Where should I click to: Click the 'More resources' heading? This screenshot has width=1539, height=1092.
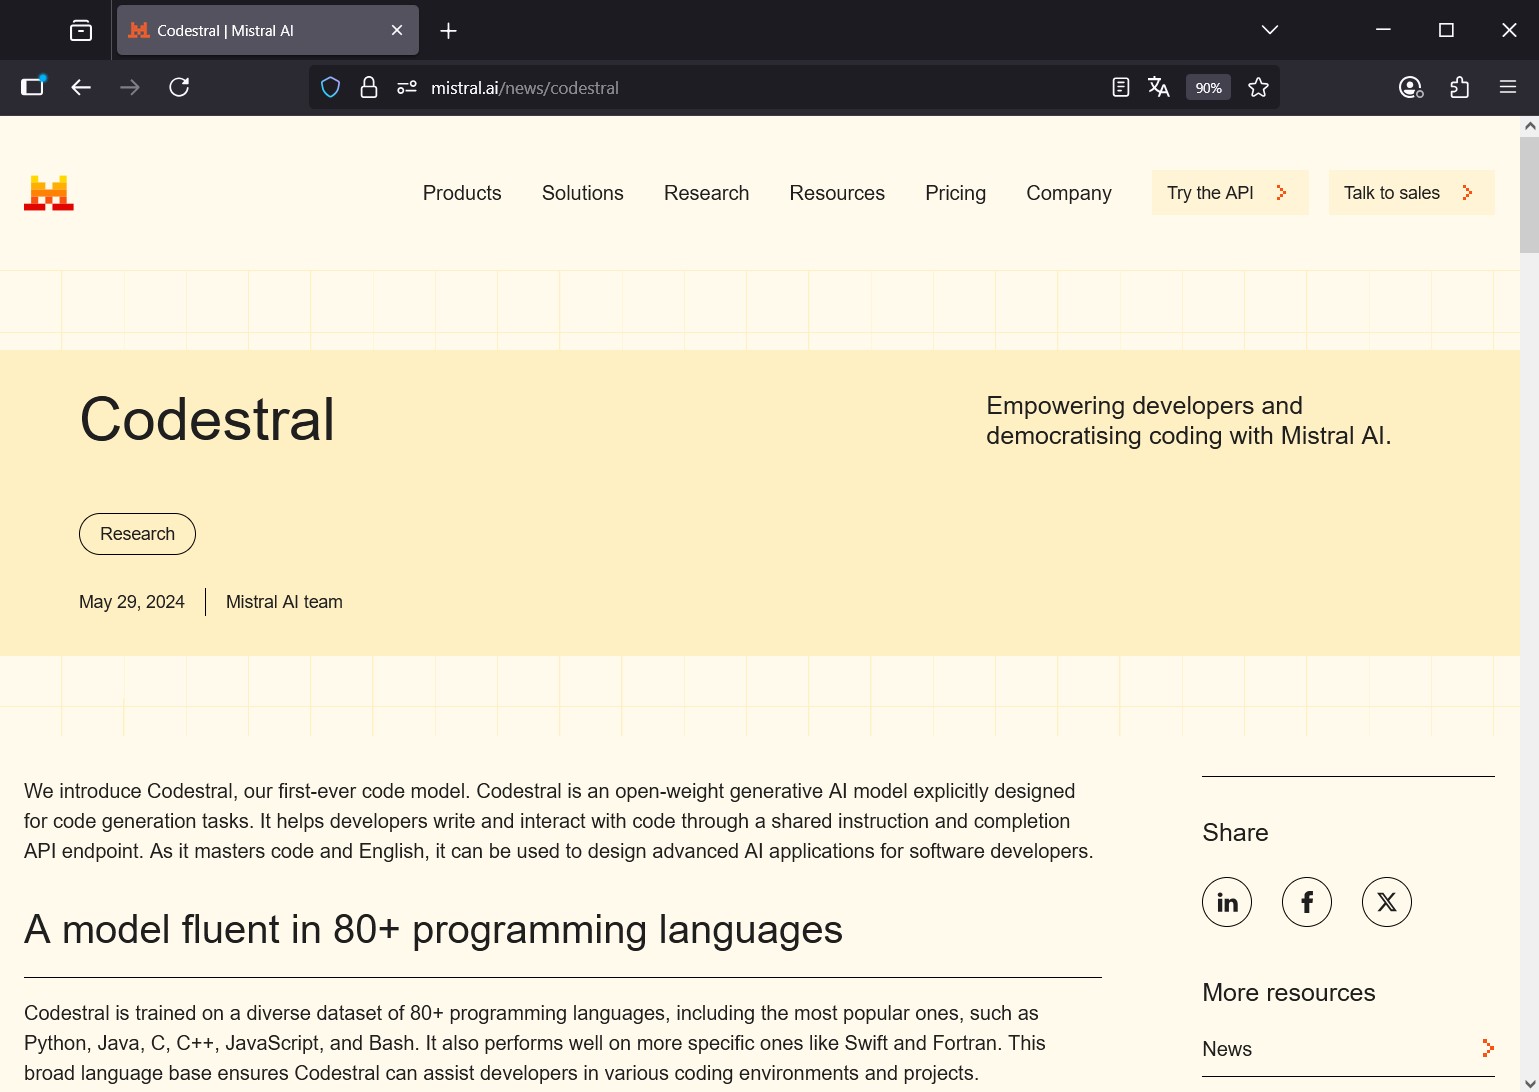(1289, 993)
